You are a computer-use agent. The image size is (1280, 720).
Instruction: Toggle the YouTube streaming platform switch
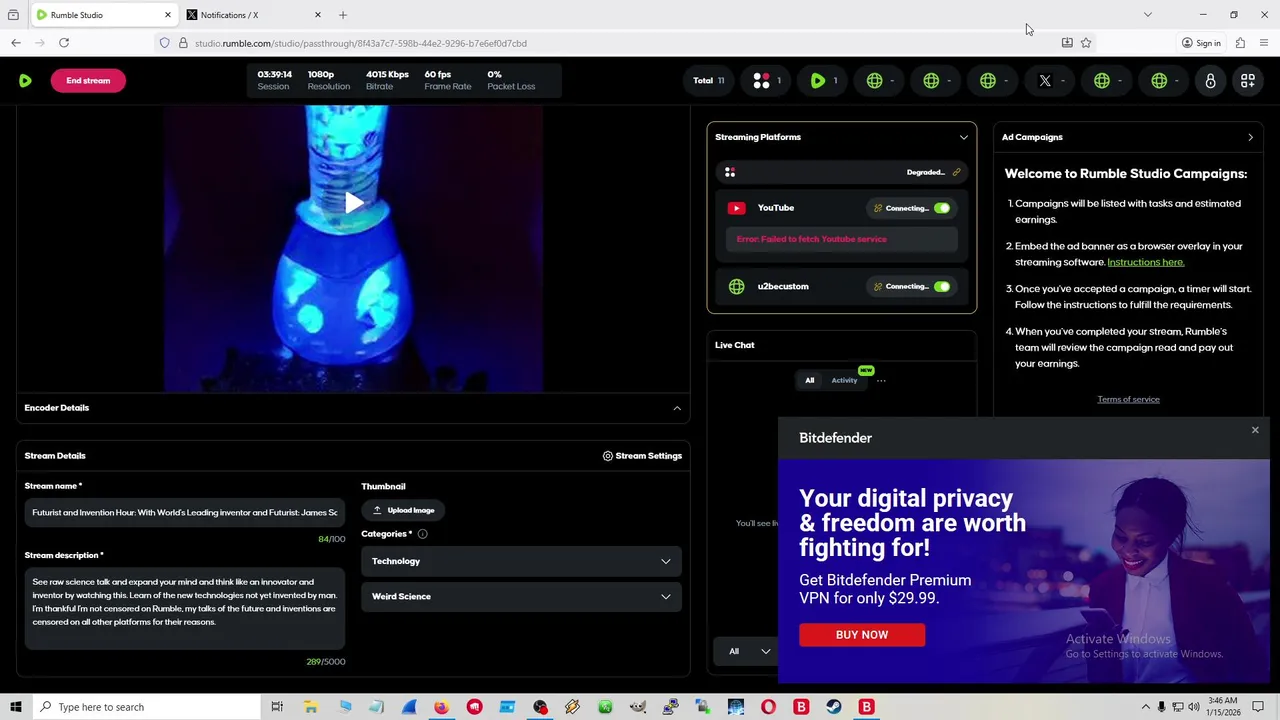click(942, 208)
